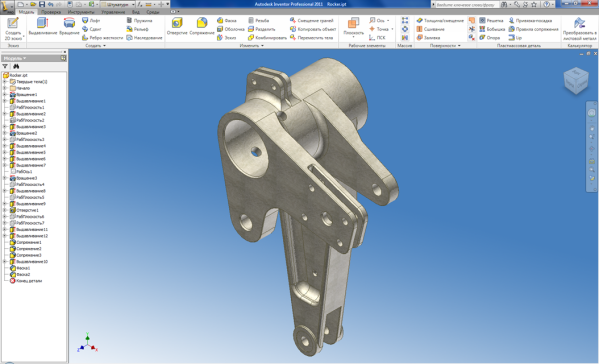Select the Бобышка (Boss) tool
The height and width of the screenshot is (364, 599).
click(492, 29)
